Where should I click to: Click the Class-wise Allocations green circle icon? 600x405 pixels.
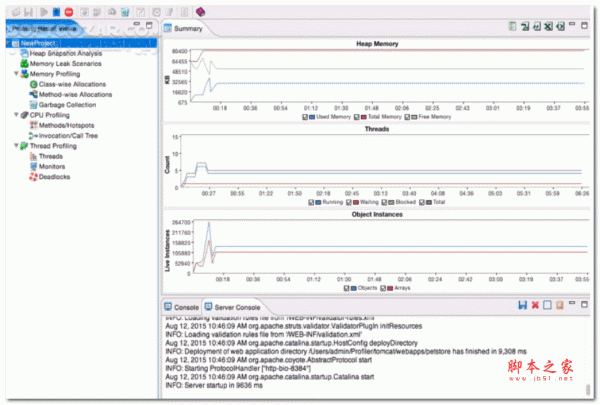[x=34, y=84]
